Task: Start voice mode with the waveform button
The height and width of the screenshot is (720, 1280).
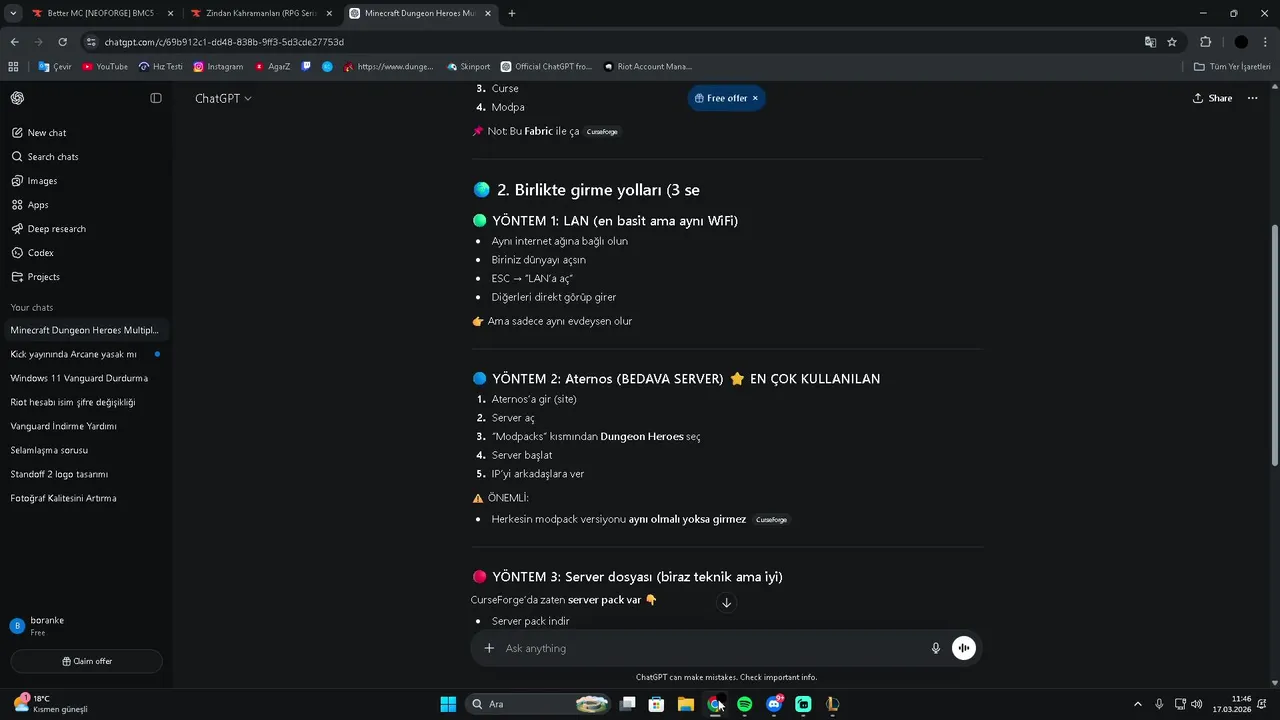Action: (964, 648)
